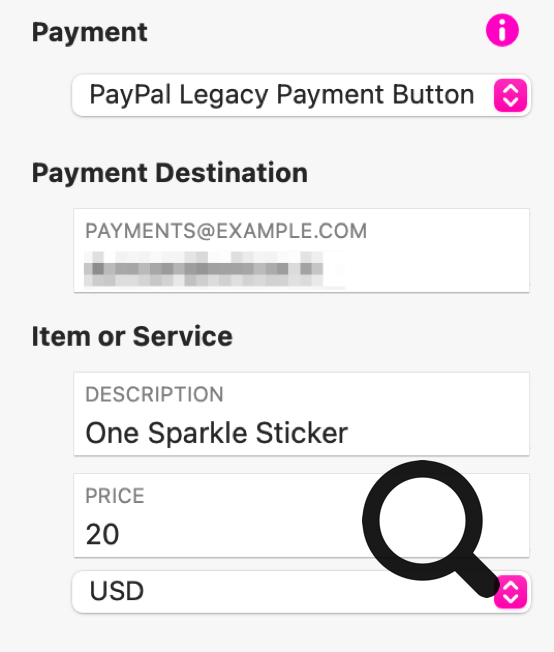Focus the payment destination email field
Screen dimensions: 554x652
tap(302, 251)
